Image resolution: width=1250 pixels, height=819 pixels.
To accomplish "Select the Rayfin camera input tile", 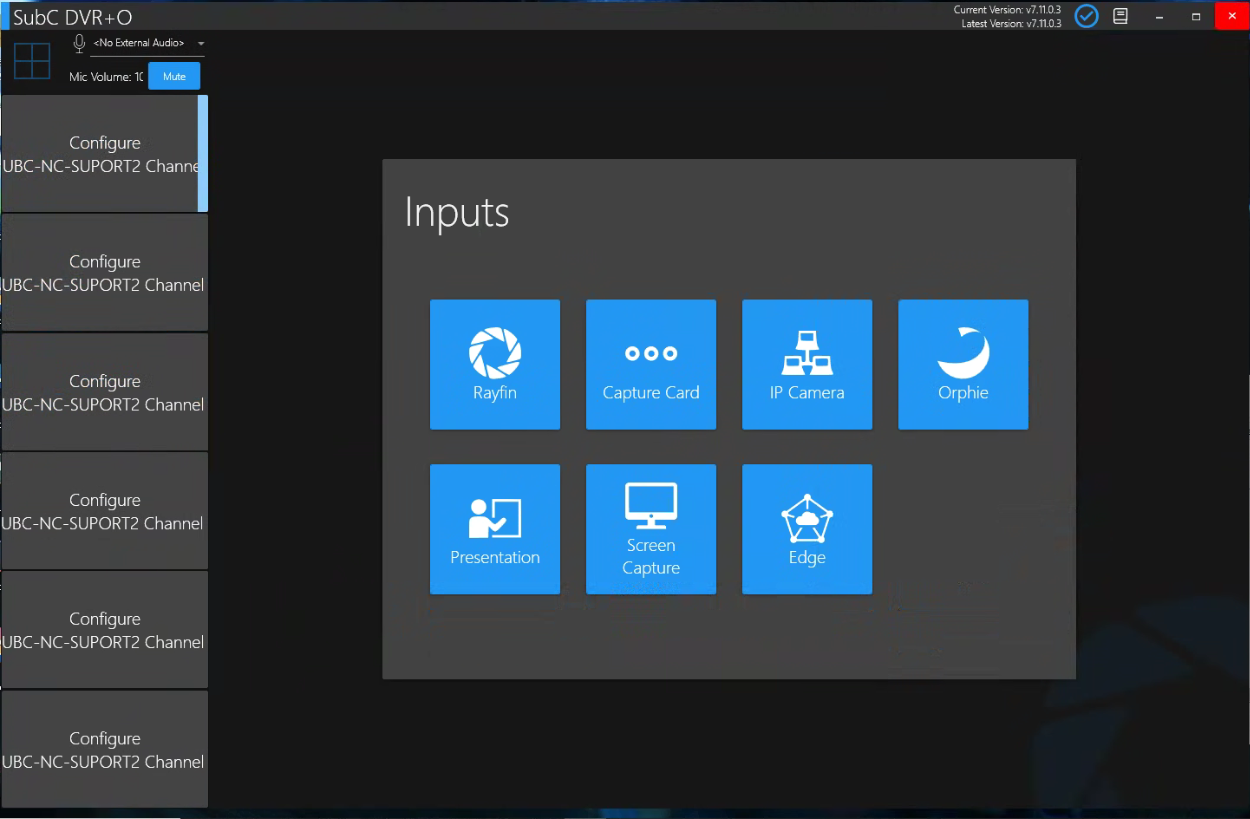I will tap(495, 365).
